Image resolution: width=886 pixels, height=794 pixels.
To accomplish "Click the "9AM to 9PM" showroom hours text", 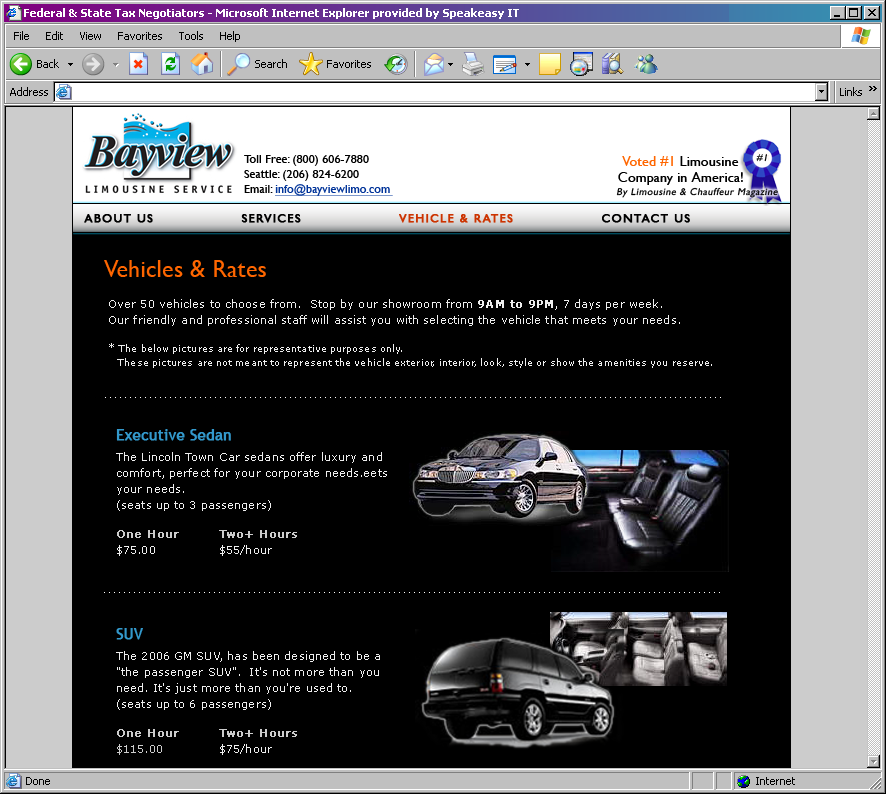I will [x=515, y=304].
